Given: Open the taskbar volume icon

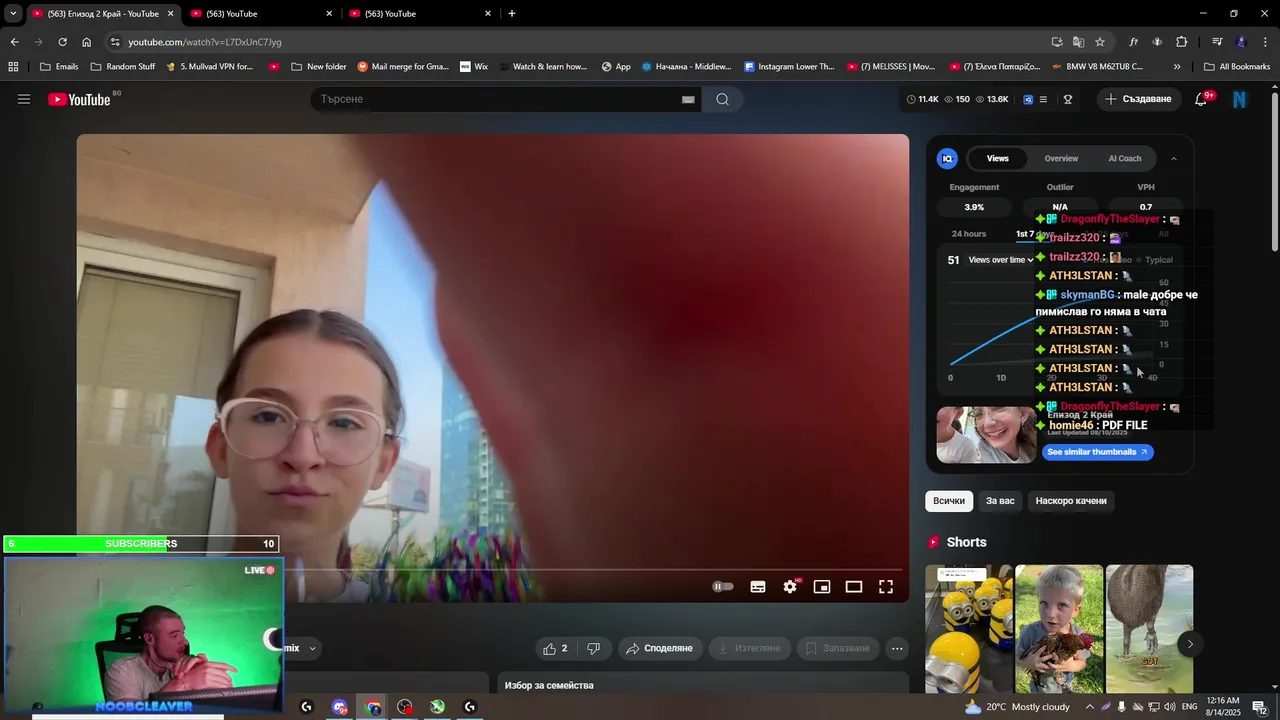Looking at the screenshot, I should tap(1169, 707).
